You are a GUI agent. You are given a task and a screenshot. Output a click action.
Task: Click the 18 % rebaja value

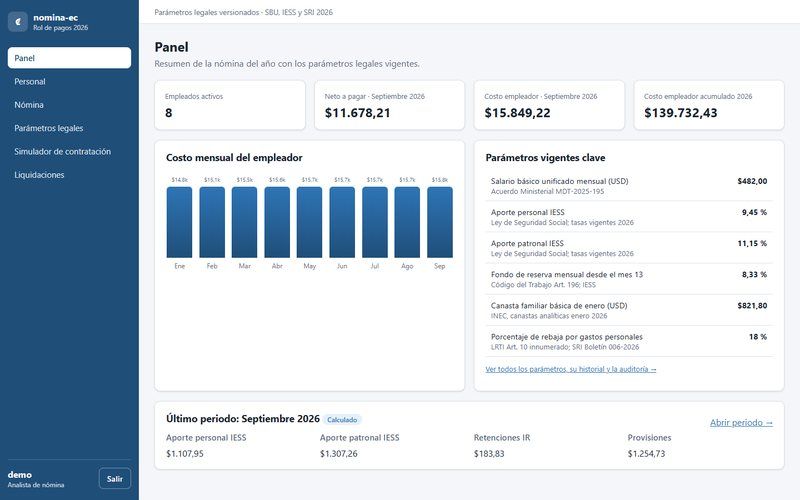(x=758, y=337)
